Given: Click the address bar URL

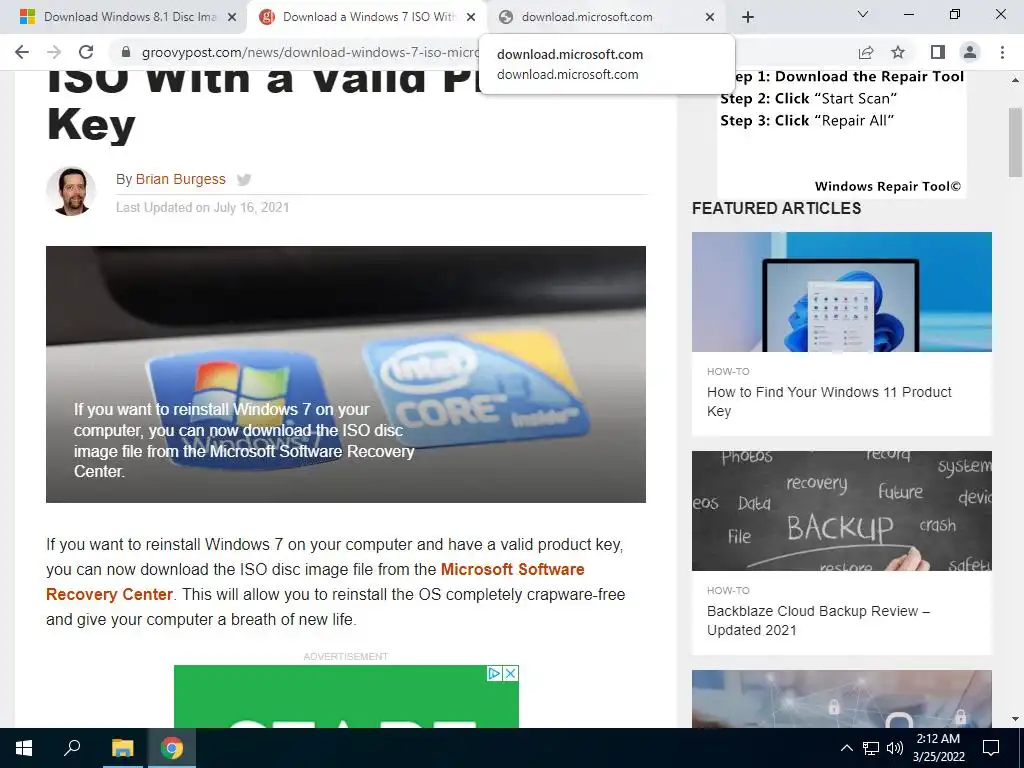Looking at the screenshot, I should click(310, 52).
